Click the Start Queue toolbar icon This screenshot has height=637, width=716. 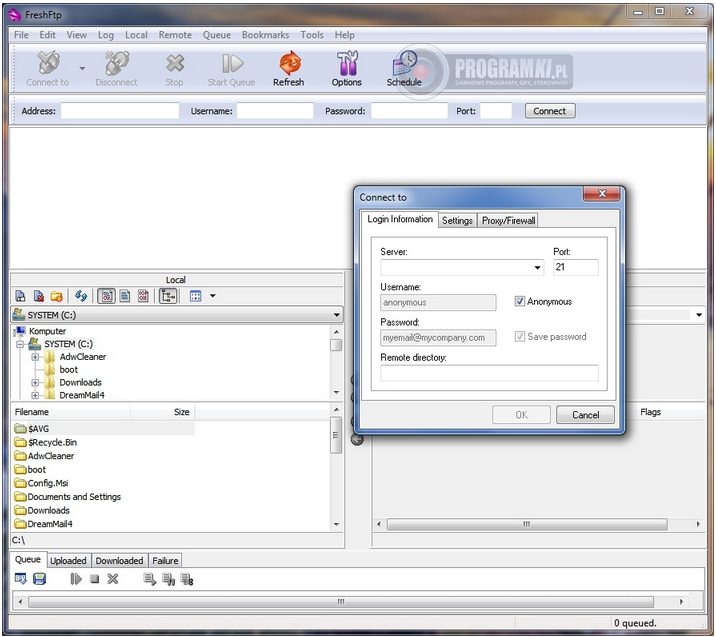[x=232, y=63]
